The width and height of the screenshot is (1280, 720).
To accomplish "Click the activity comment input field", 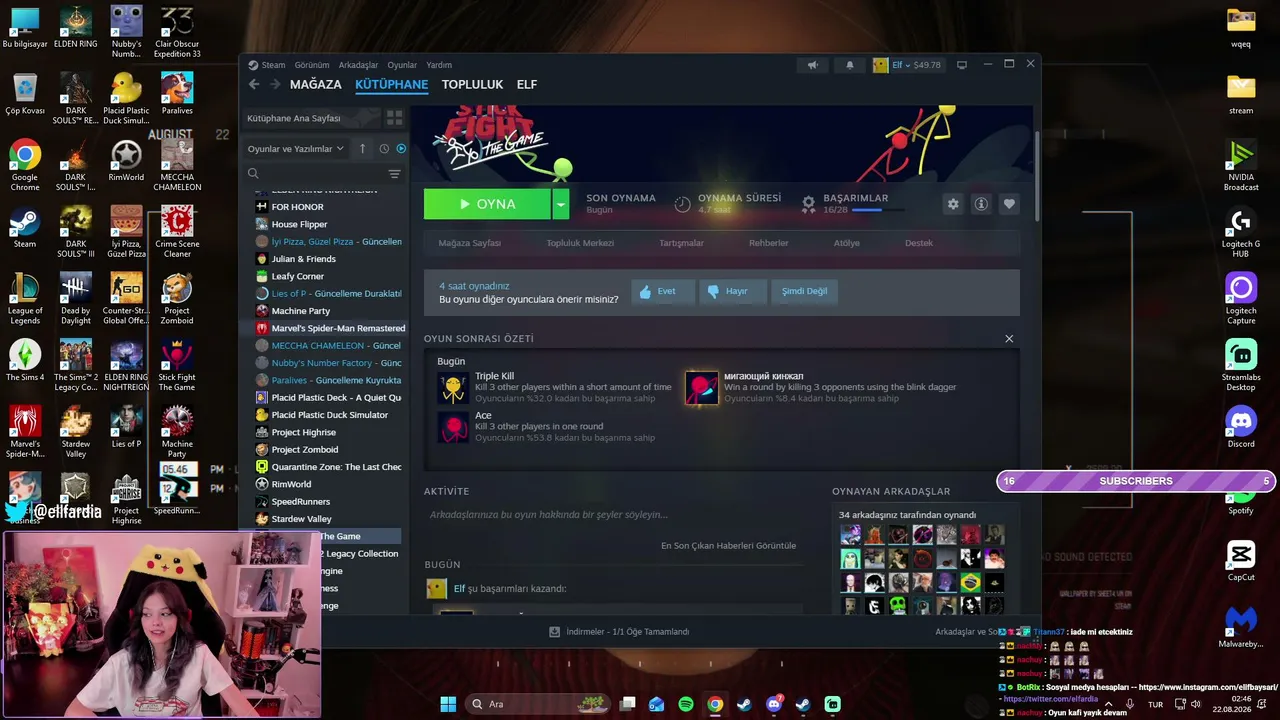I will [x=613, y=515].
